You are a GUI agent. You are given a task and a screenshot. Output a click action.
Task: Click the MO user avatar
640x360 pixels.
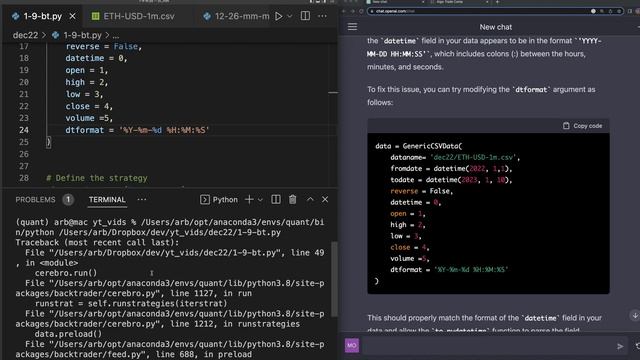(352, 345)
